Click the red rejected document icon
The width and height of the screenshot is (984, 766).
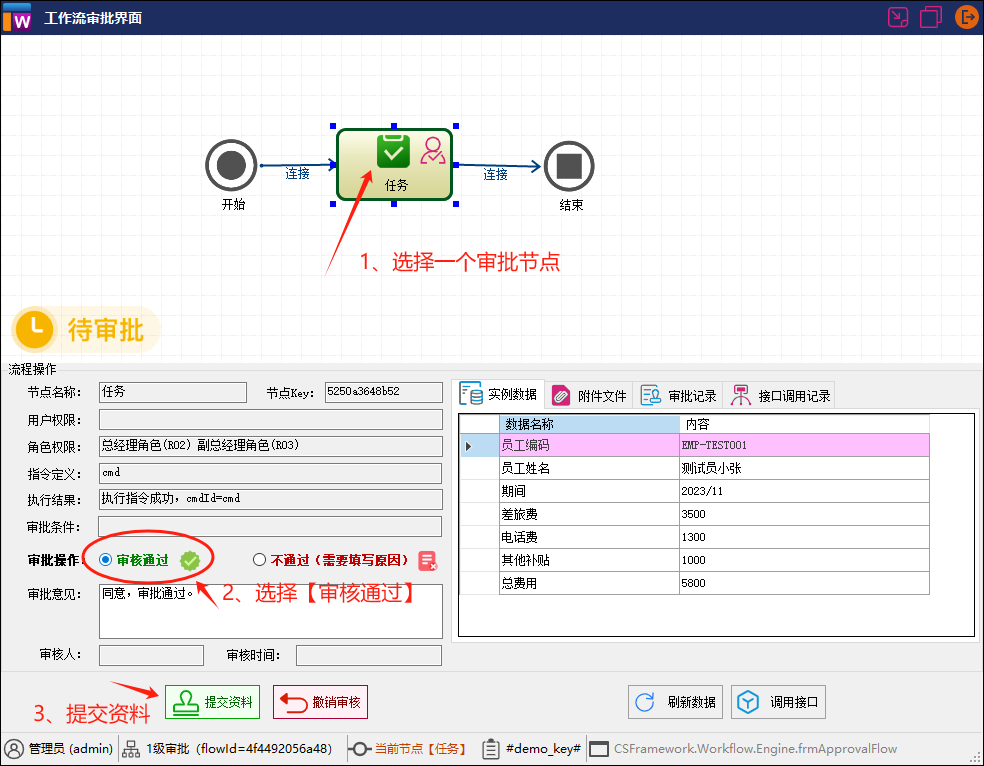(x=427, y=560)
